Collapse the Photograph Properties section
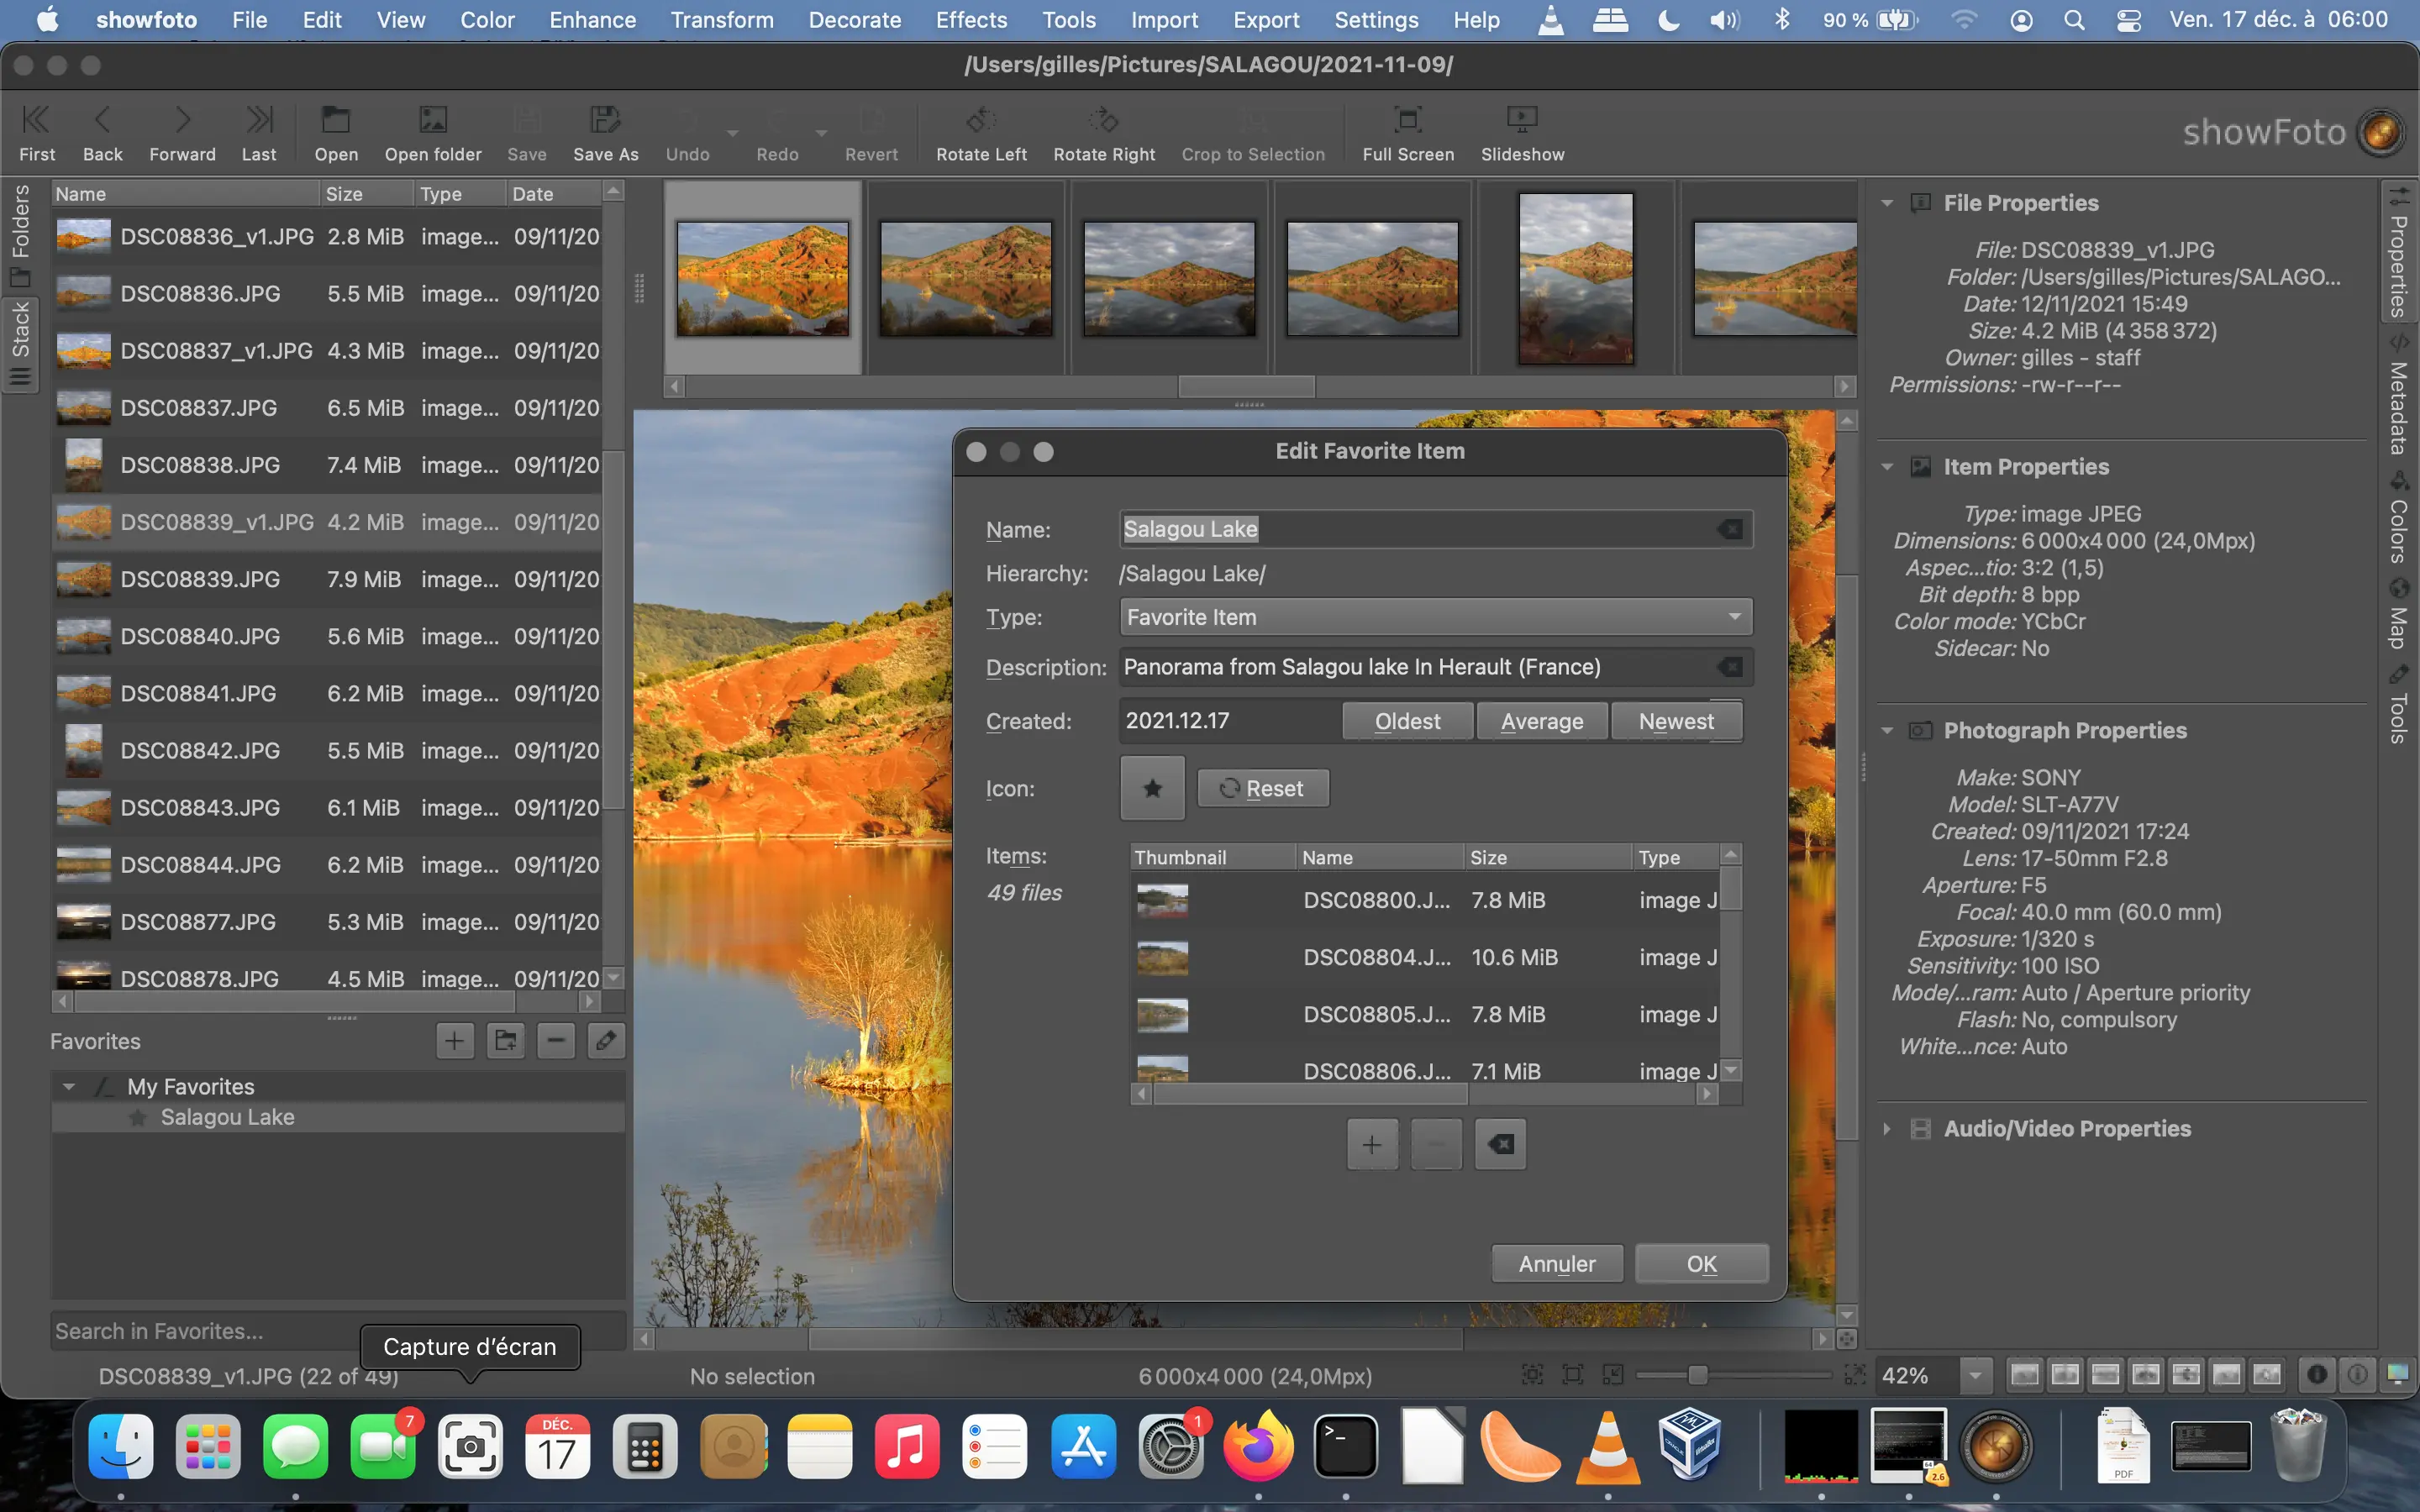Viewport: 2420px width, 1512px height. click(x=1888, y=730)
